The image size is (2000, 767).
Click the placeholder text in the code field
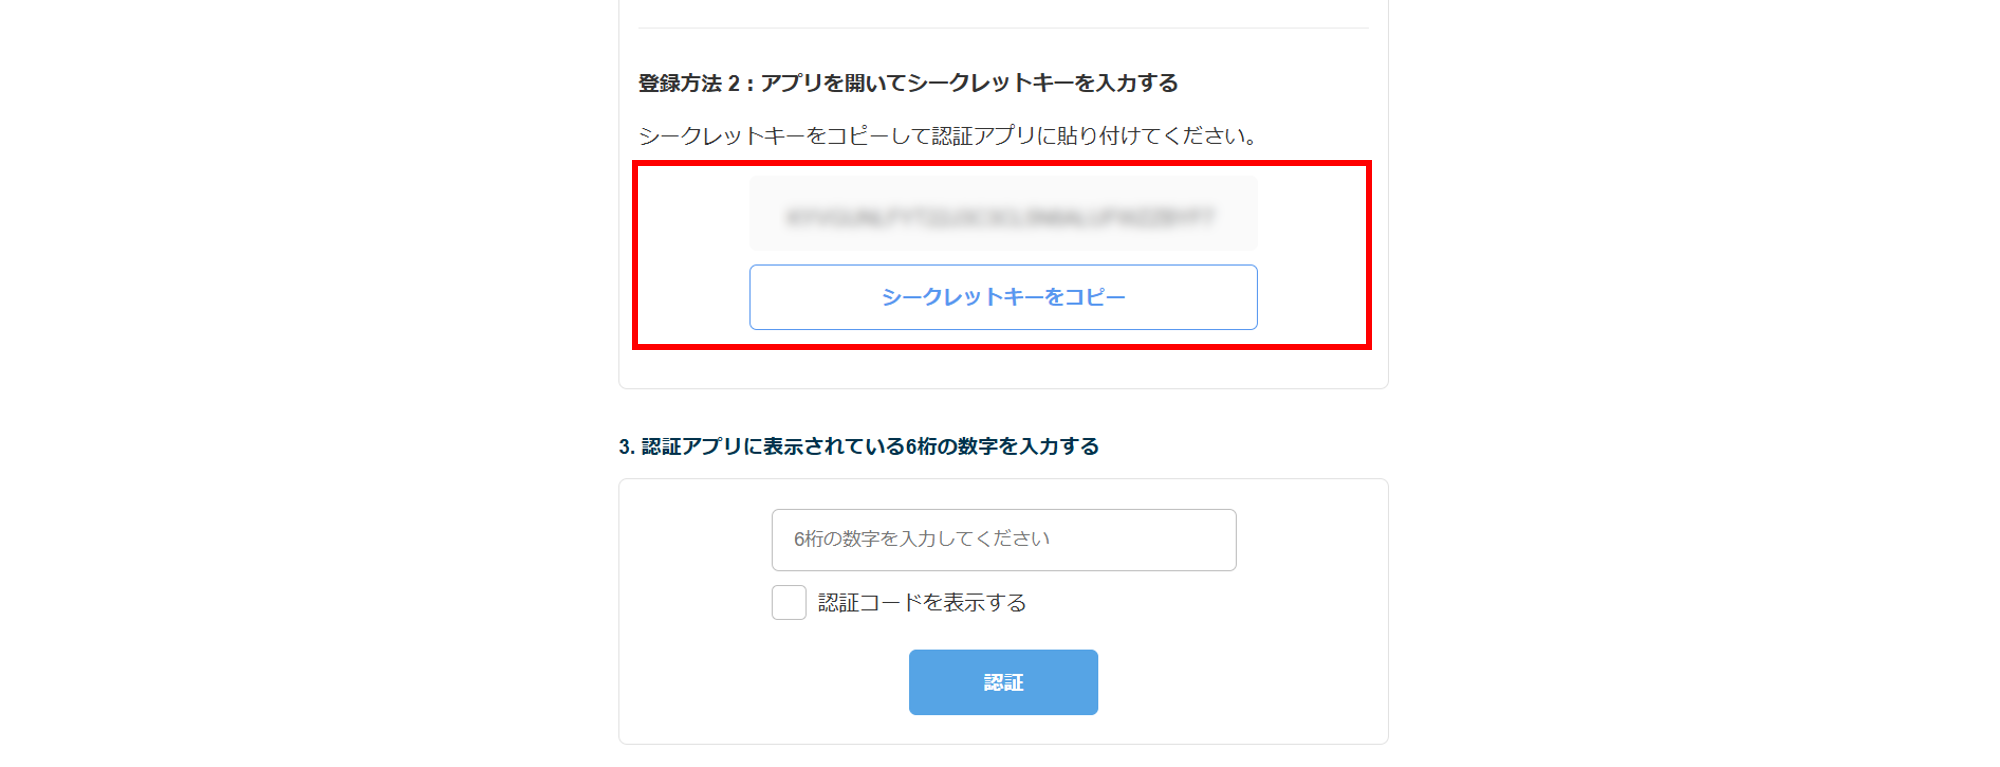(921, 539)
